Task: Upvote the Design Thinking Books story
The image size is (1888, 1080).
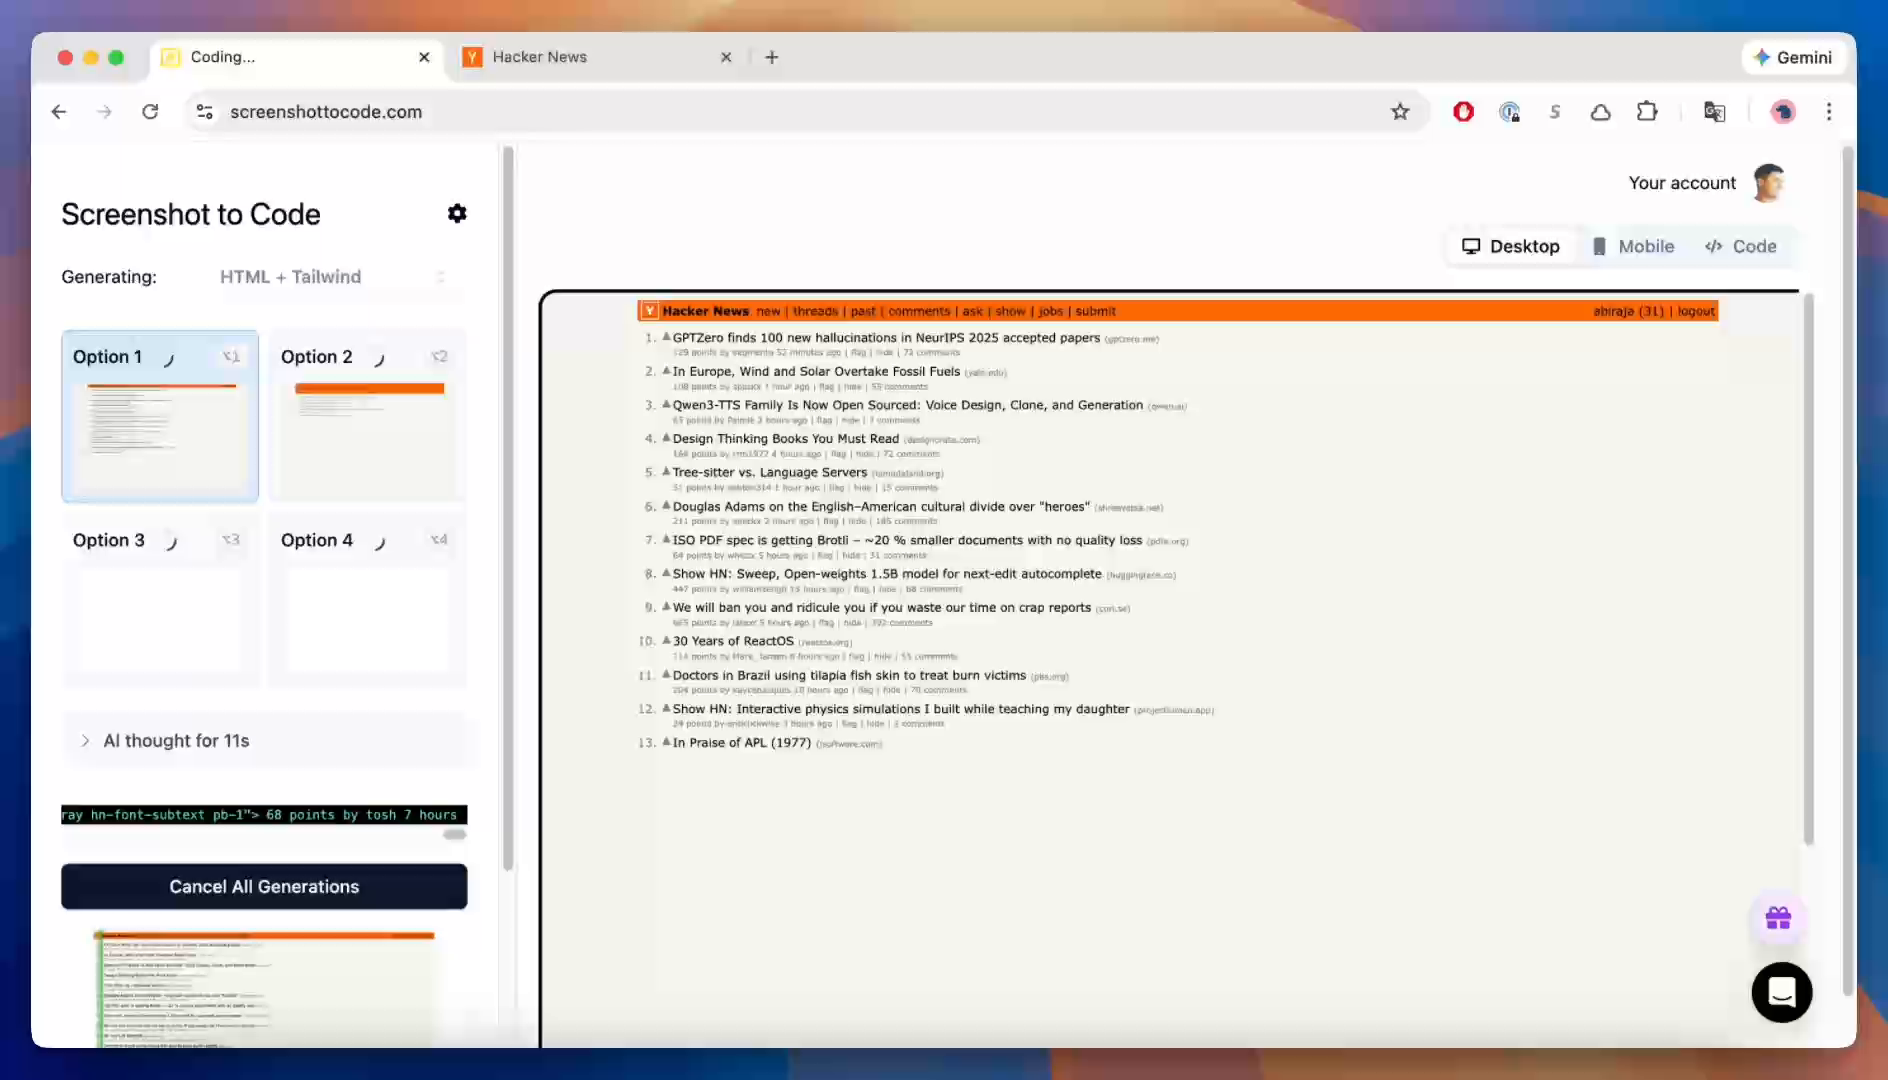Action: (666, 438)
